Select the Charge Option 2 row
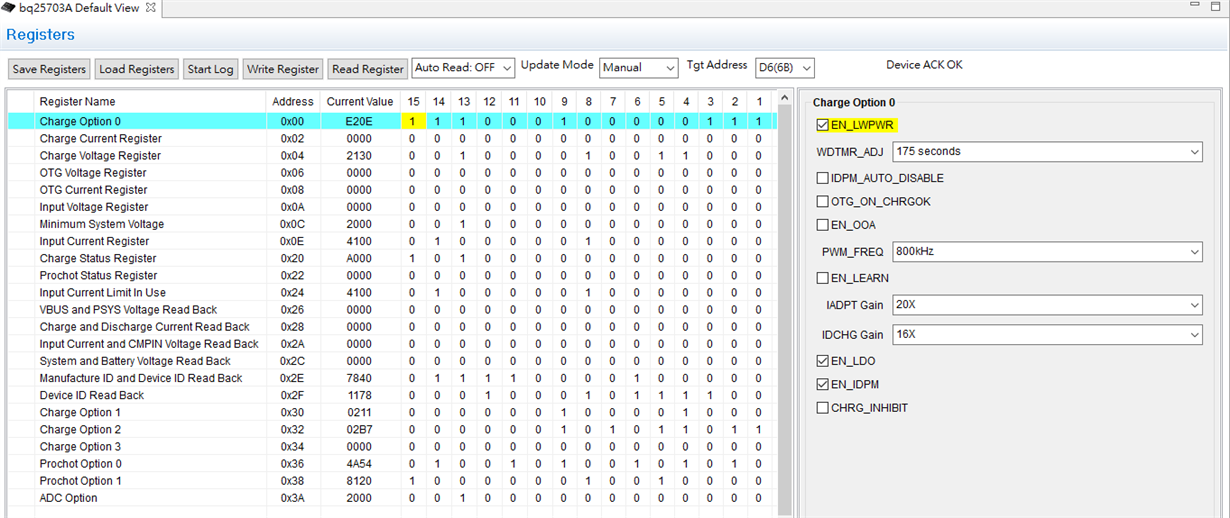 pos(391,429)
